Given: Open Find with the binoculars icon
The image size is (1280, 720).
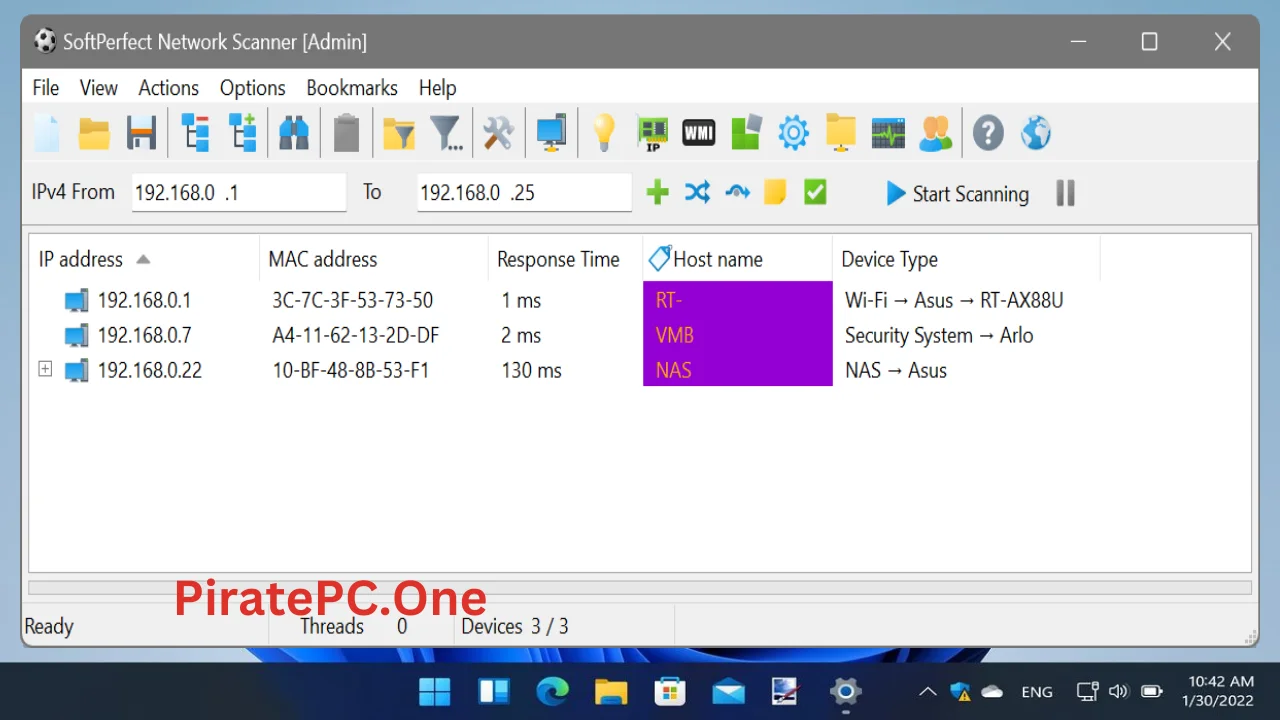Looking at the screenshot, I should tap(294, 133).
